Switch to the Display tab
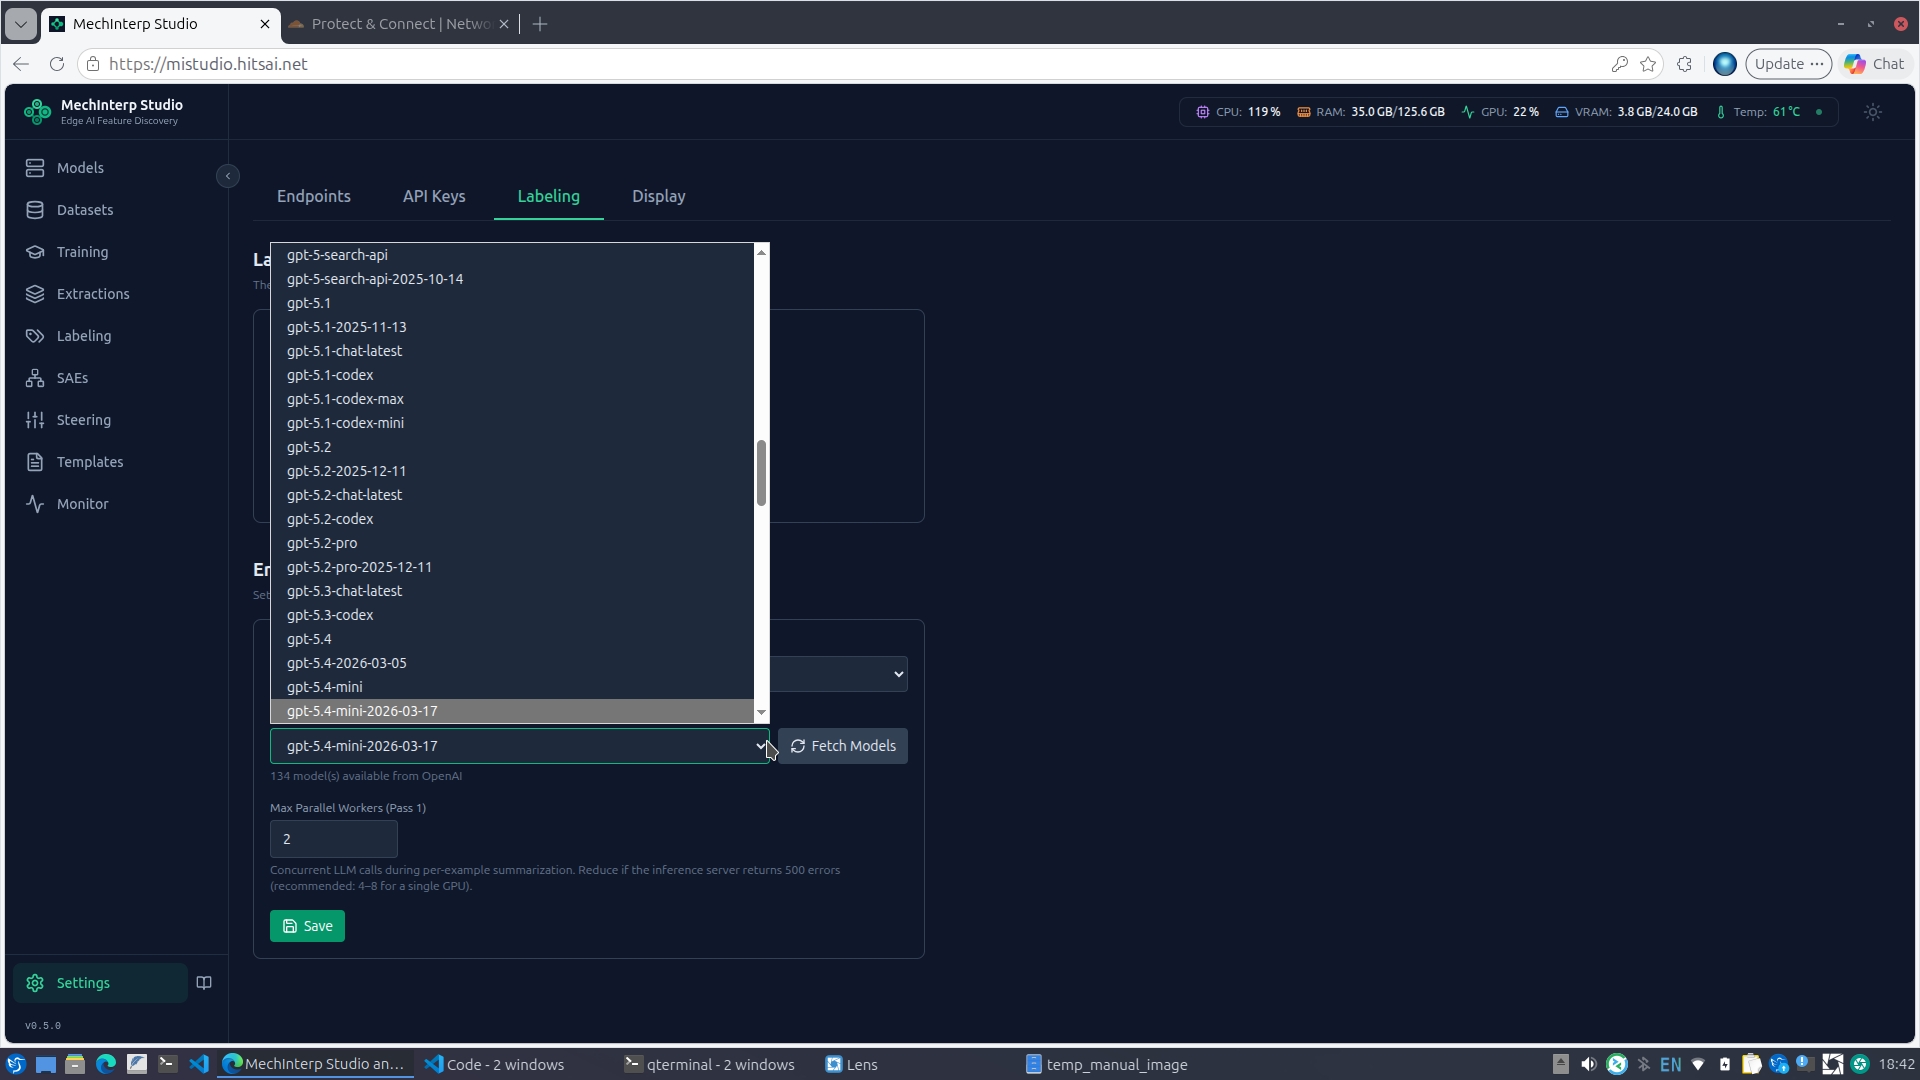This screenshot has height=1080, width=1920. [x=659, y=196]
